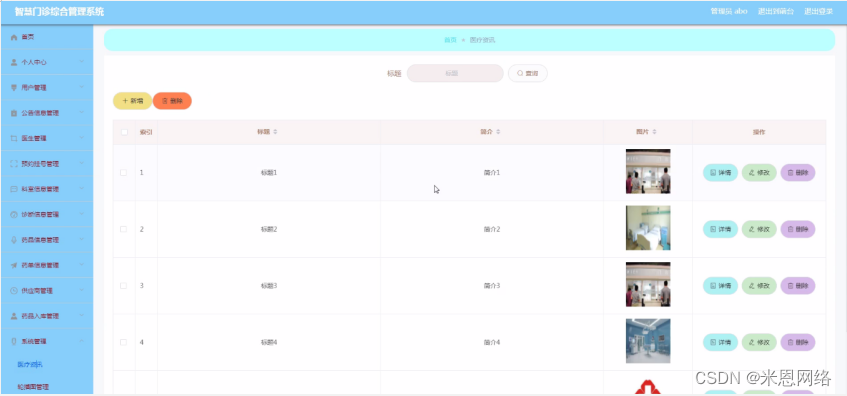Viewport: 847px width, 396px height.
Task: Click the 索引 column header
Action: 146,132
